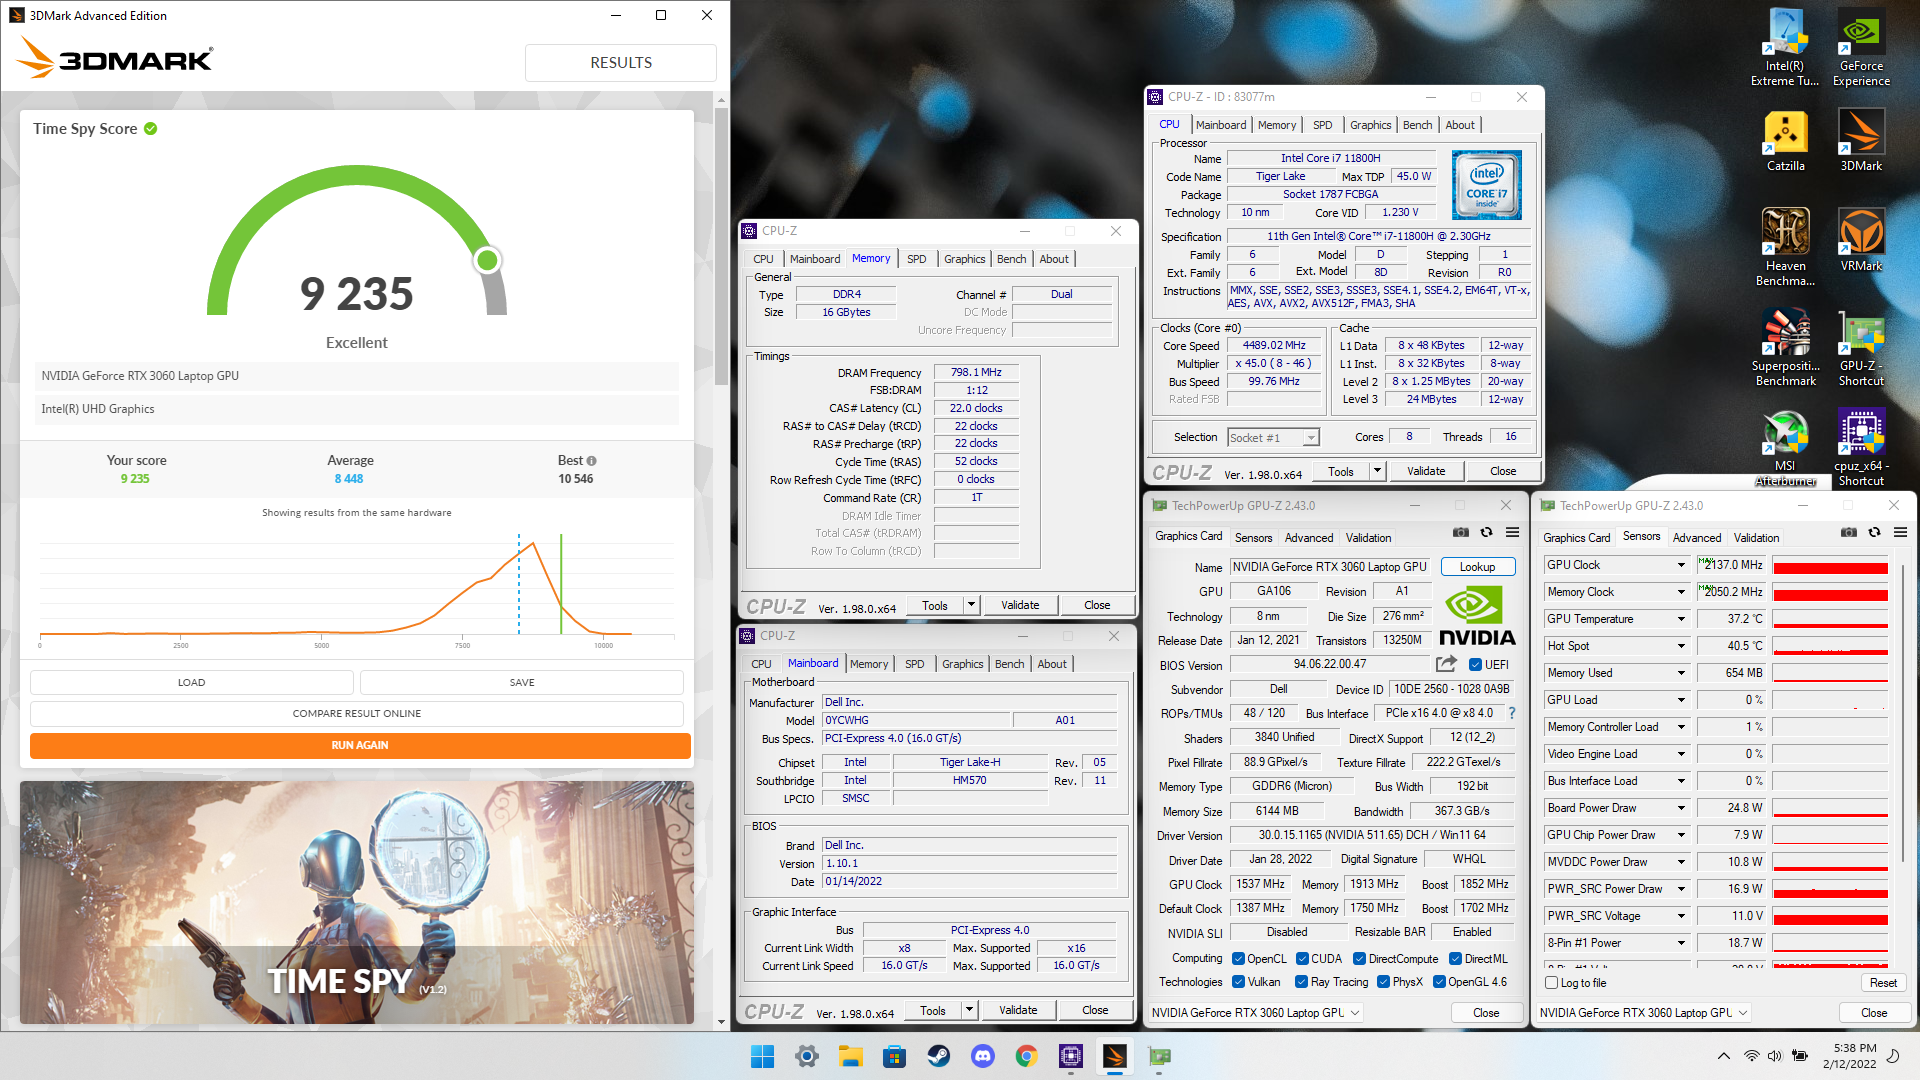Open Steam from the taskbar

938,1056
